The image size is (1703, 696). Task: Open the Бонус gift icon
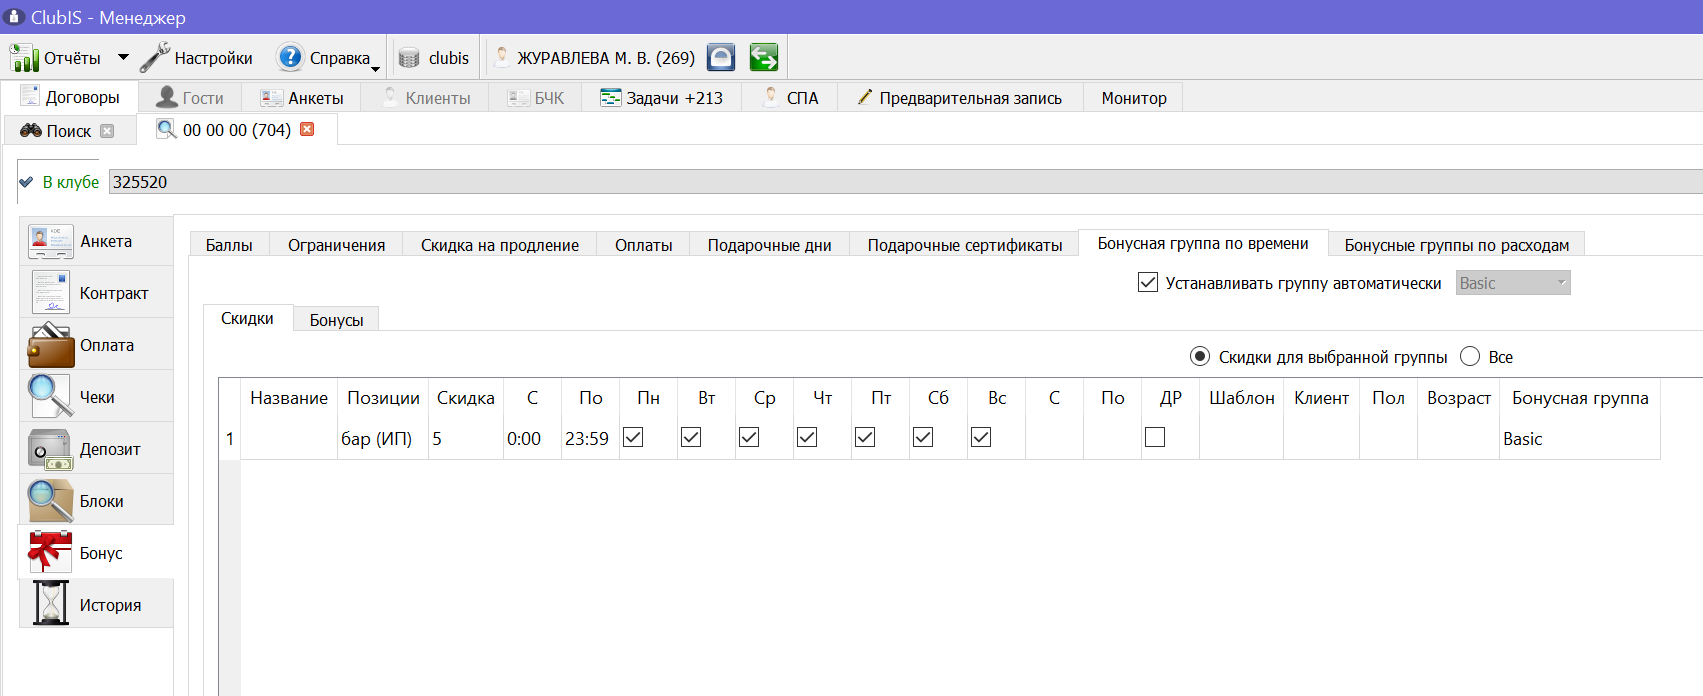tap(50, 553)
